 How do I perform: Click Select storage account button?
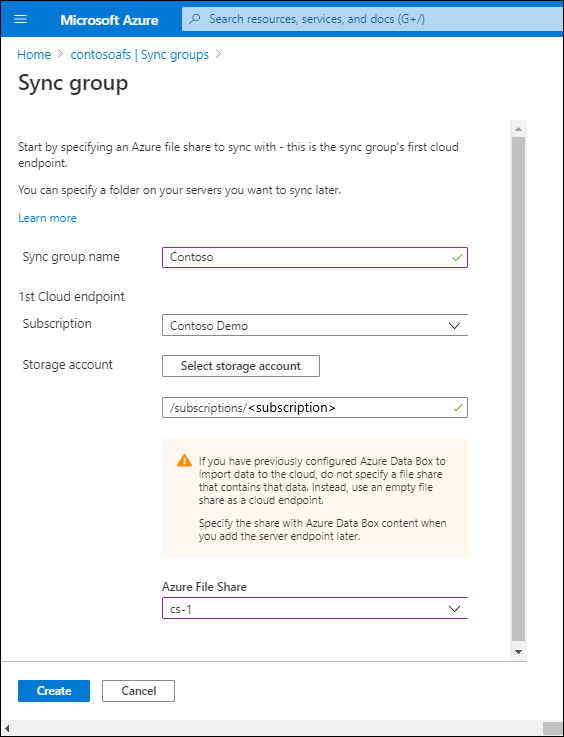(241, 366)
